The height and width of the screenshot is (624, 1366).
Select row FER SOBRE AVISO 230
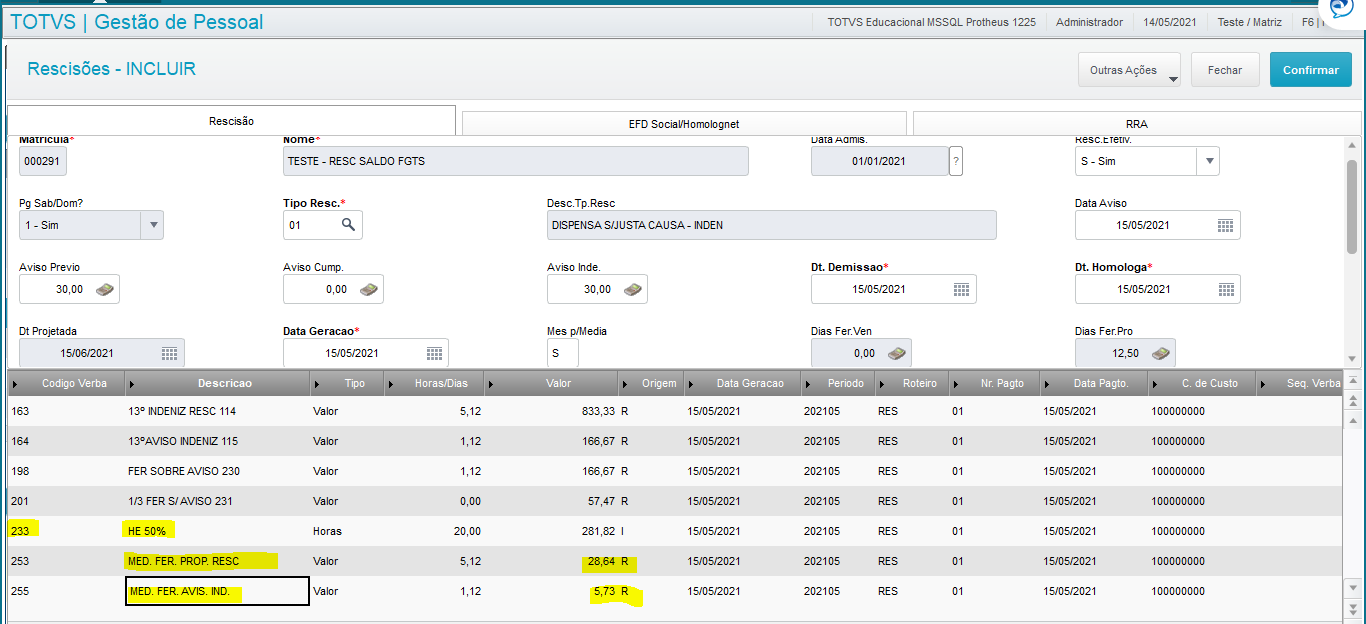click(675, 471)
